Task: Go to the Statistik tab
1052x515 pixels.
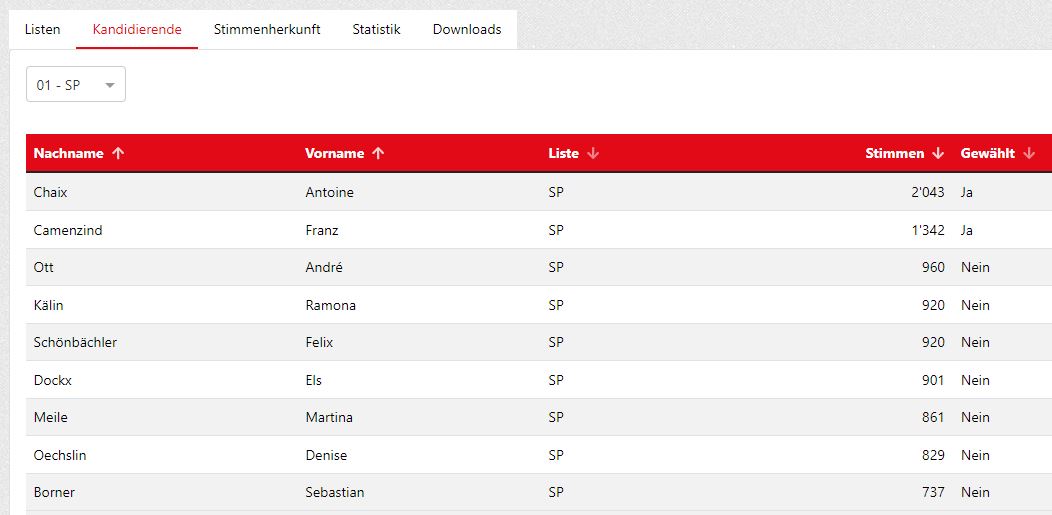Action: point(376,30)
